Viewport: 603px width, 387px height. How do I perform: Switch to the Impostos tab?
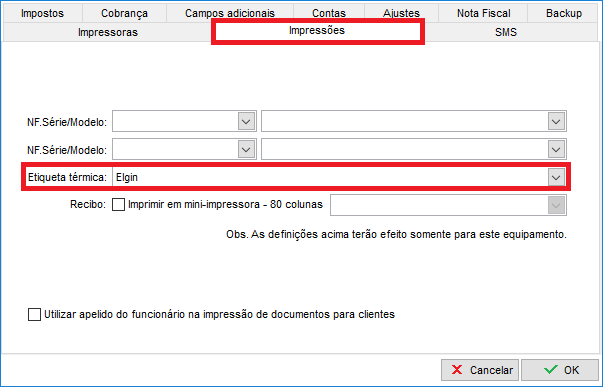(x=42, y=13)
